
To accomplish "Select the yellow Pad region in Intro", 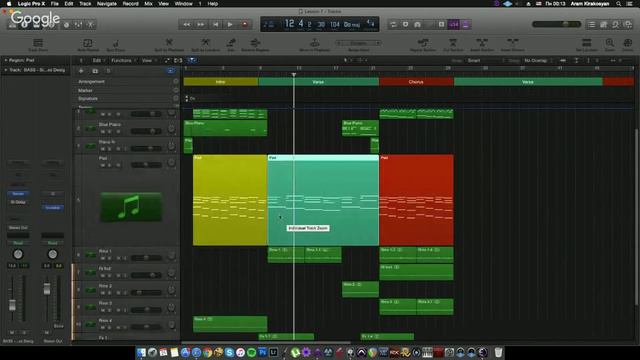I will click(x=230, y=200).
